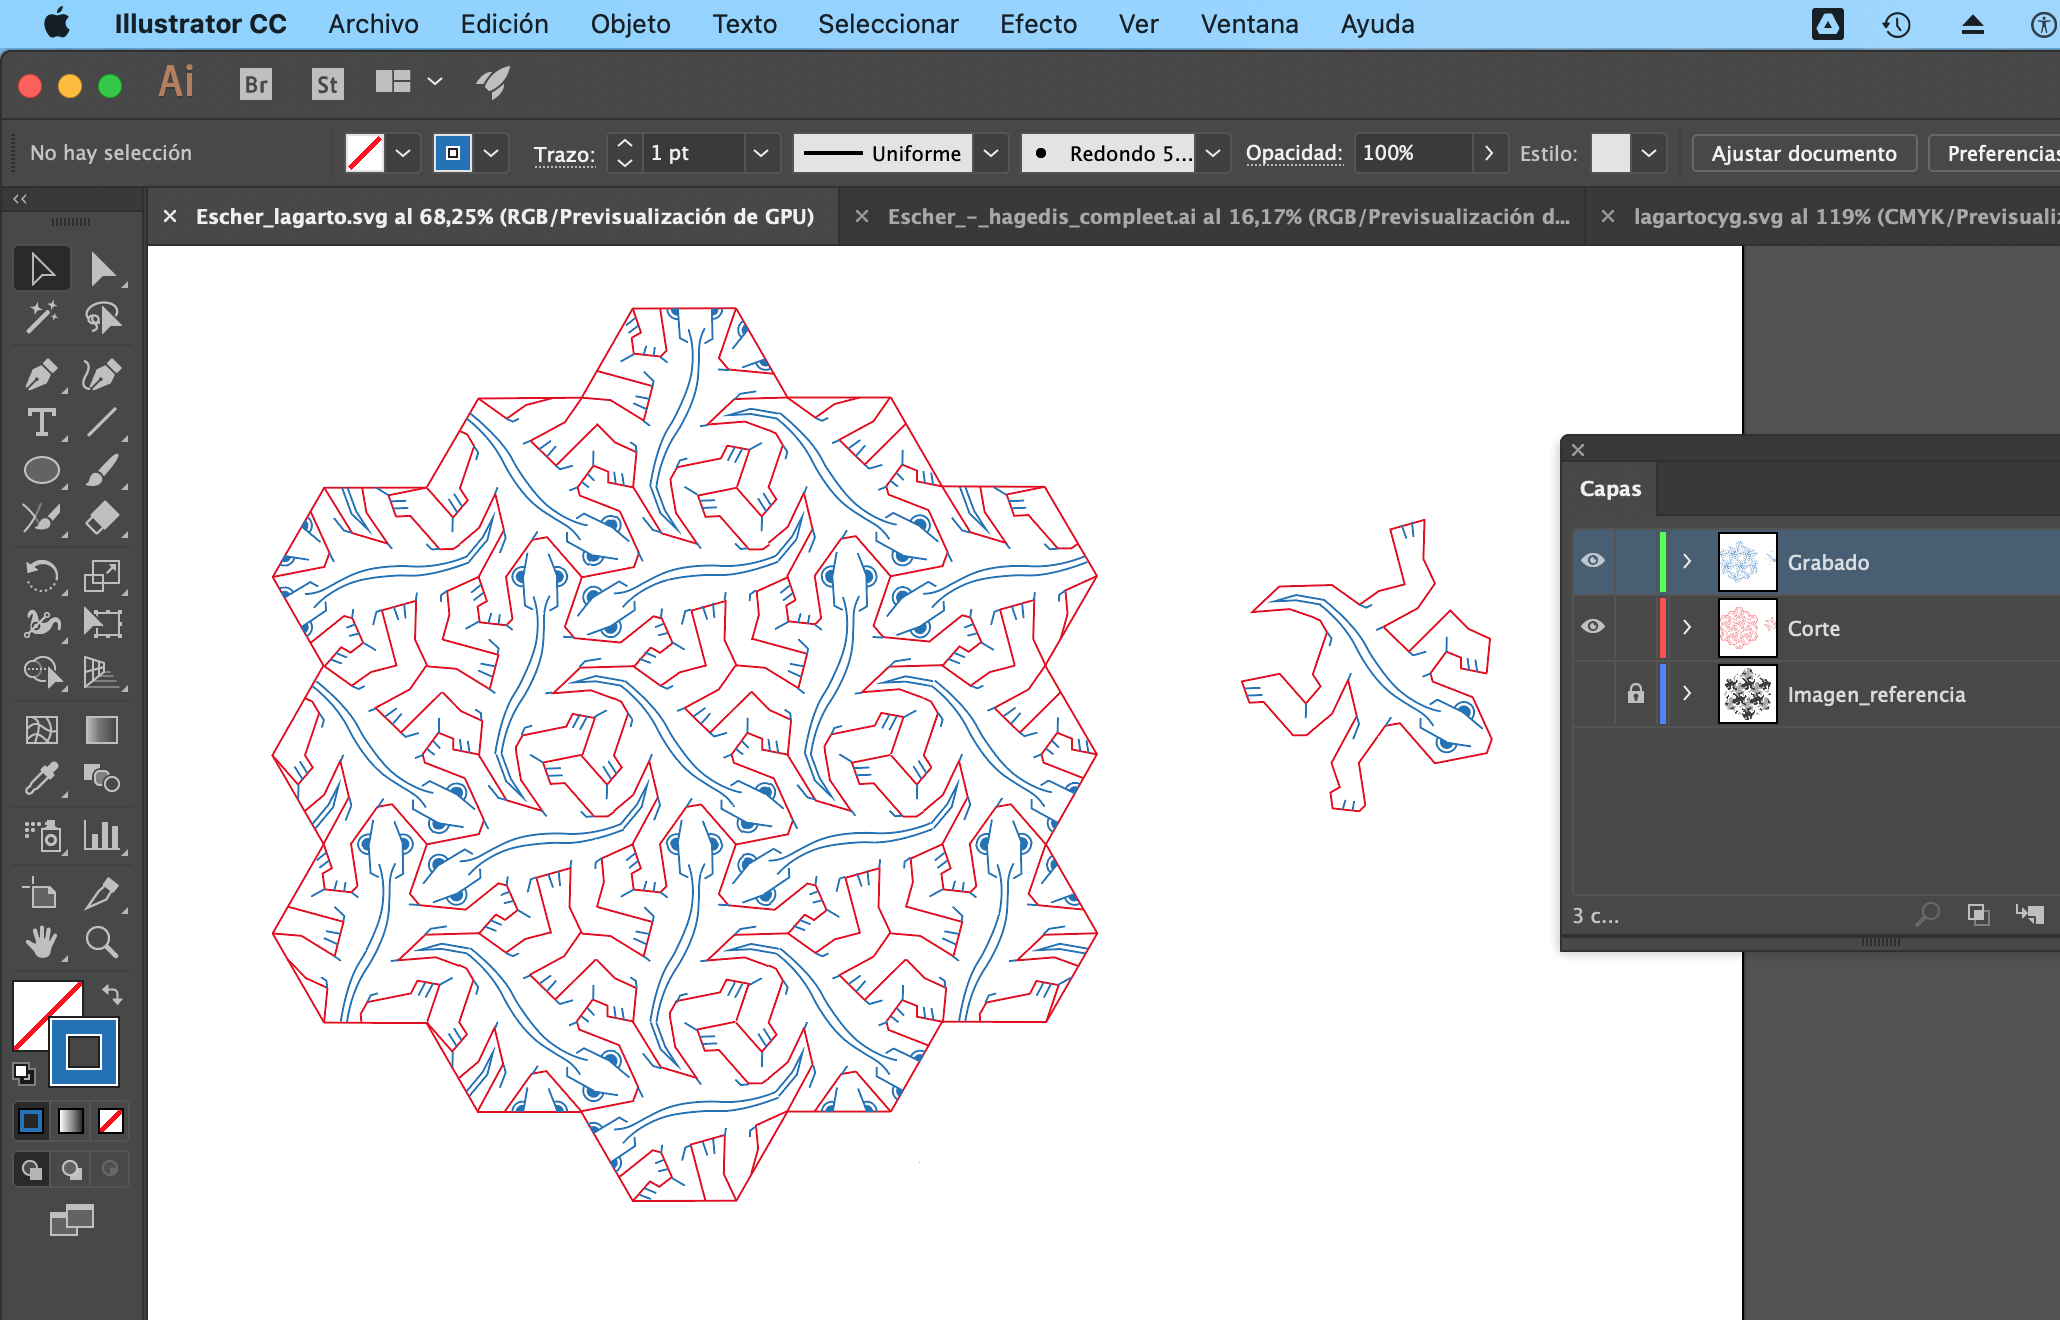Image resolution: width=2060 pixels, height=1320 pixels.
Task: Hide the Grabado layer using its eye
Action: tap(1593, 561)
